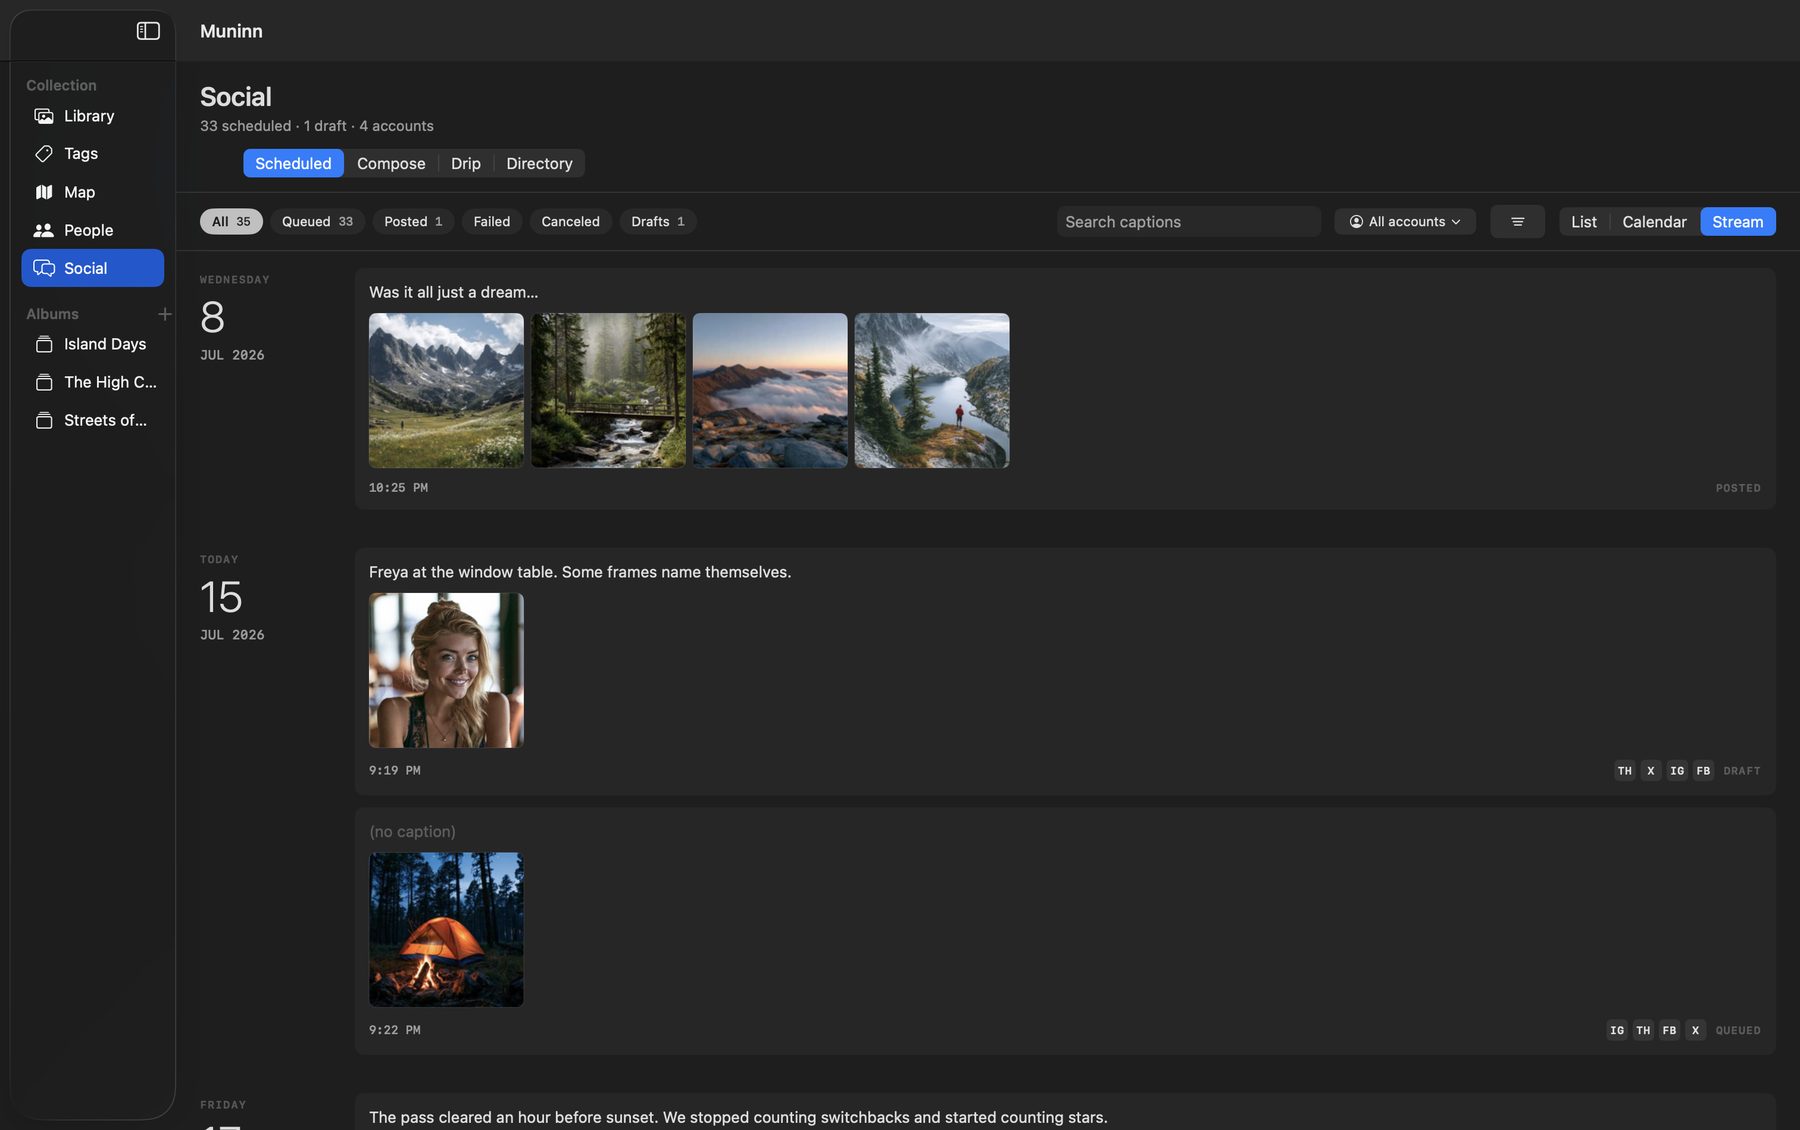Screen dimensions: 1800x1130
Task: Open Library in sidebar
Action: point(92,116)
